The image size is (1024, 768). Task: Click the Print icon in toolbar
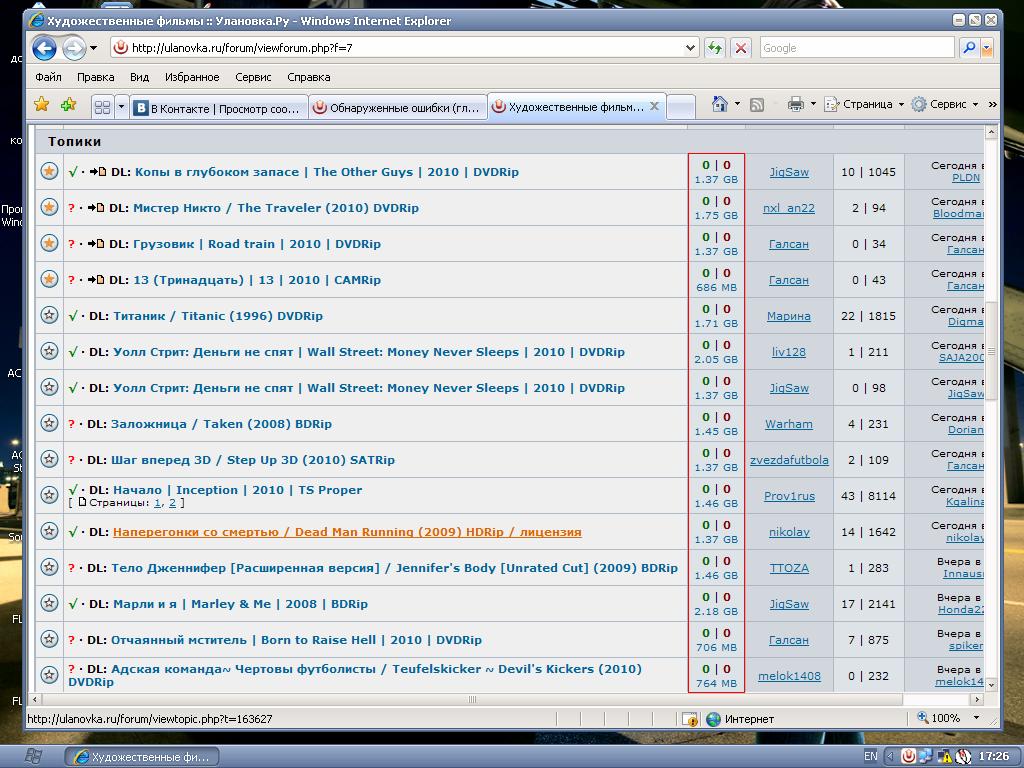coord(796,104)
